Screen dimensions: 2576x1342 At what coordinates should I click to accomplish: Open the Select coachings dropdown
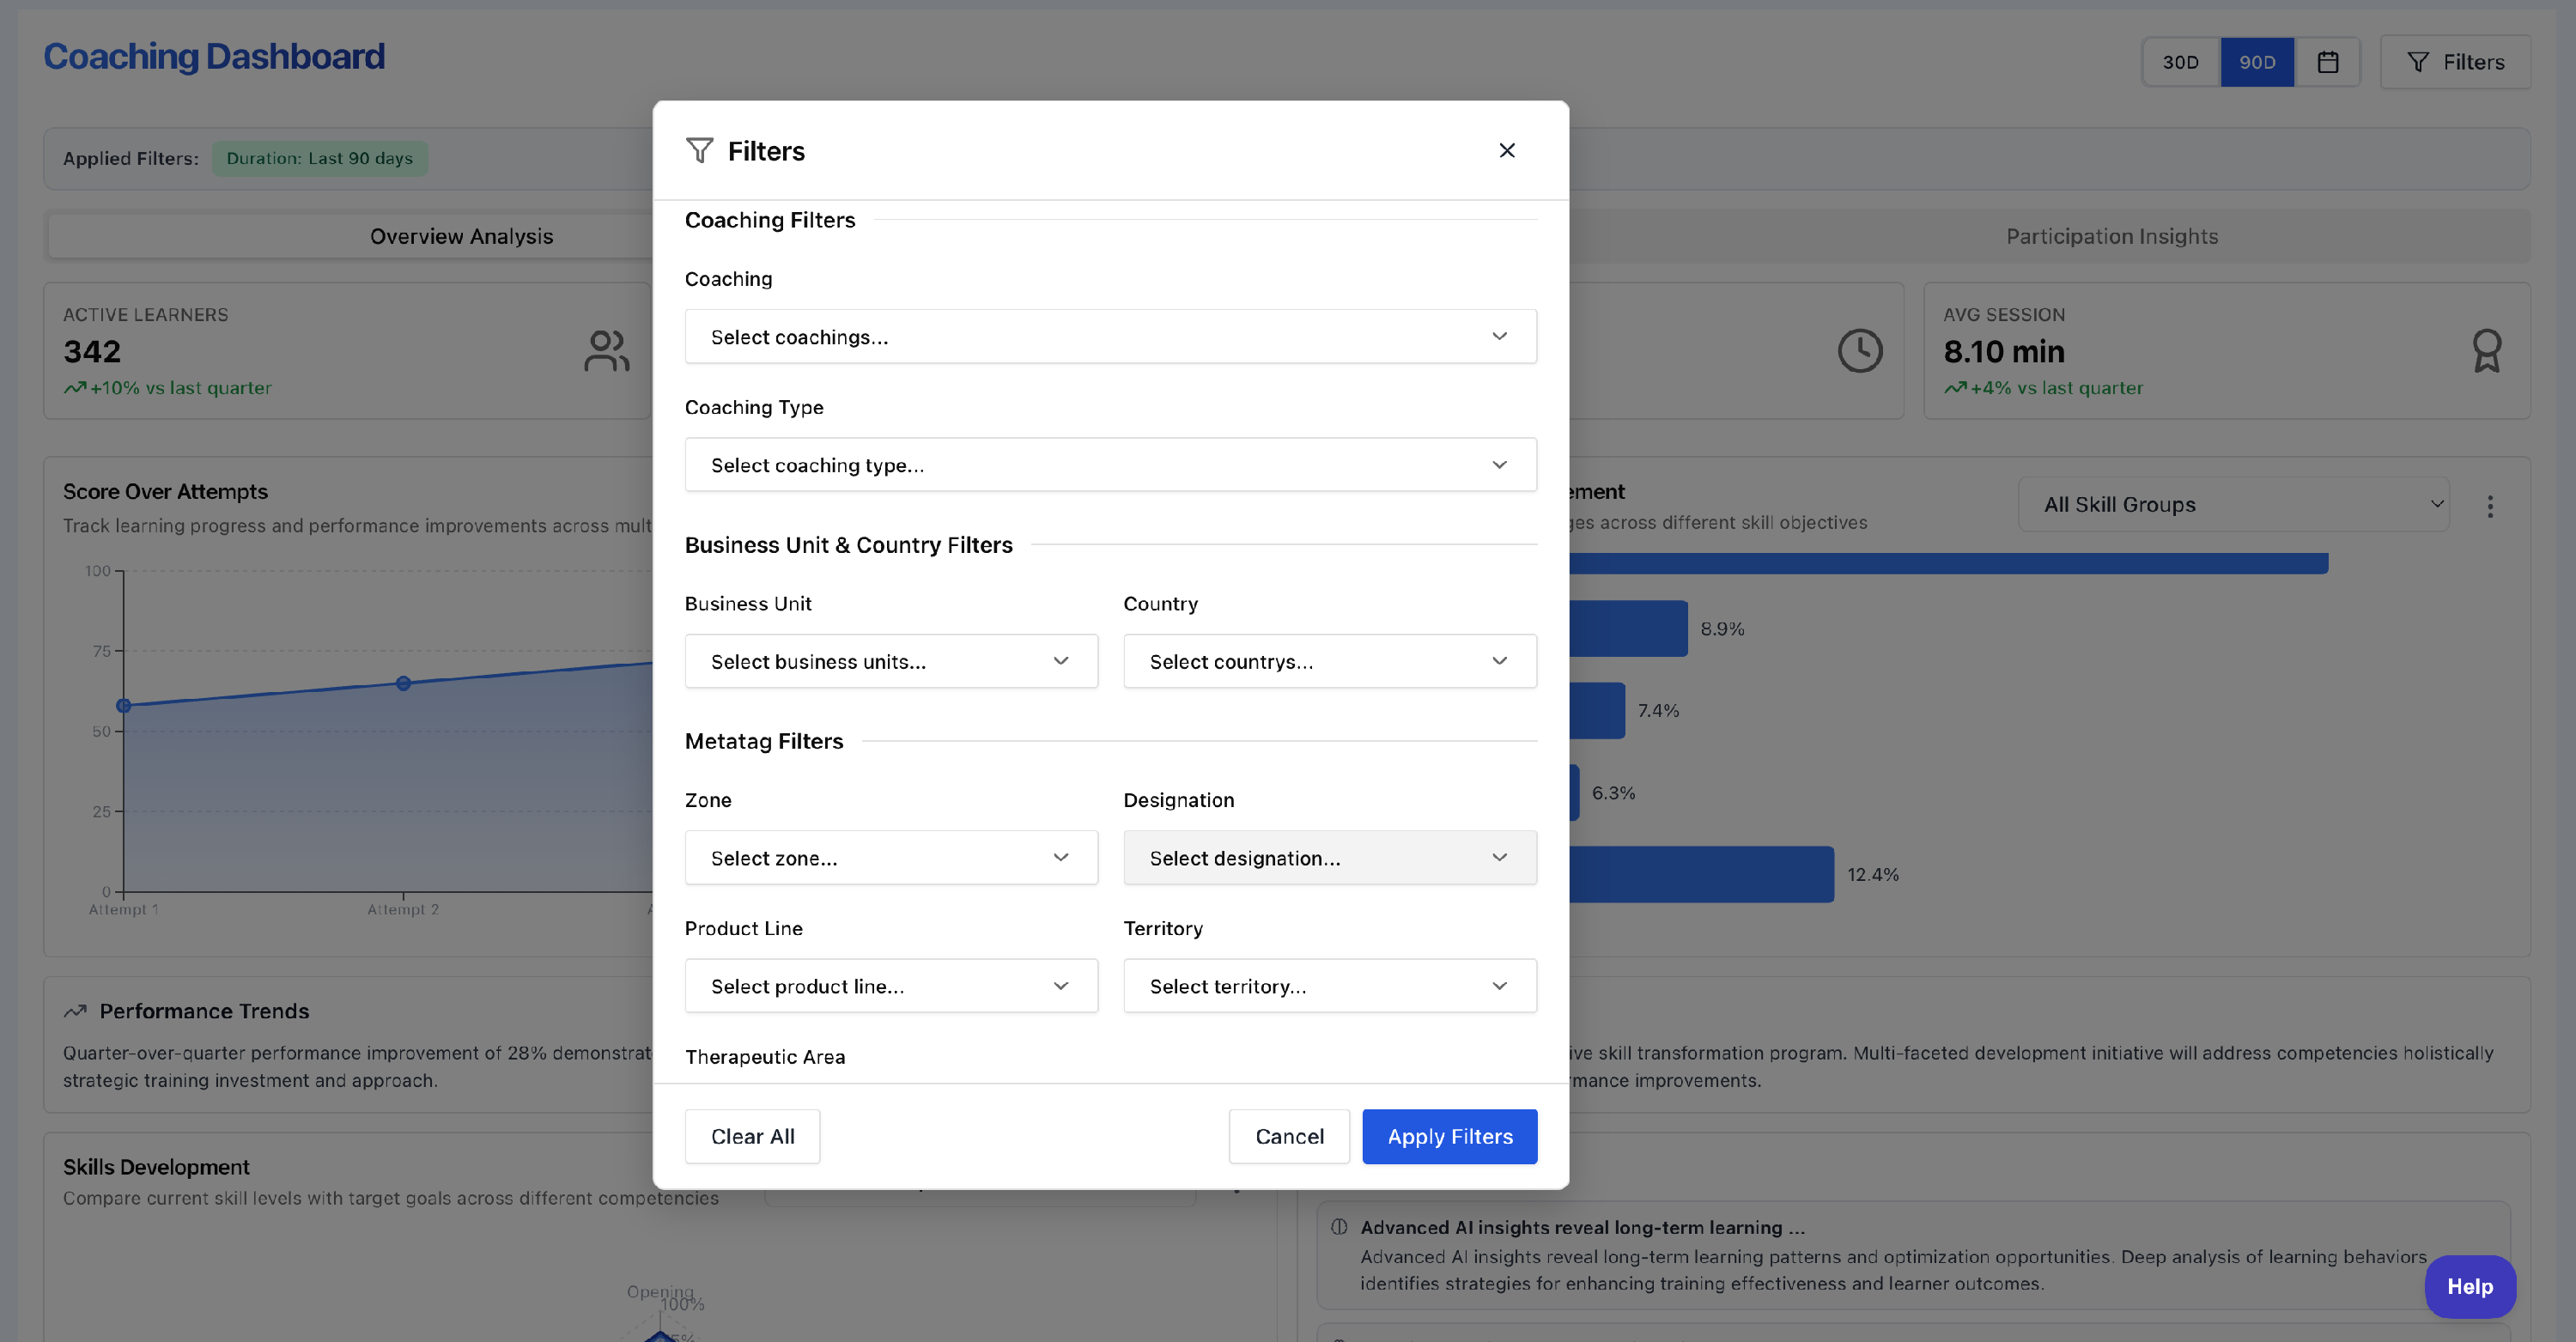pyautogui.click(x=1110, y=336)
